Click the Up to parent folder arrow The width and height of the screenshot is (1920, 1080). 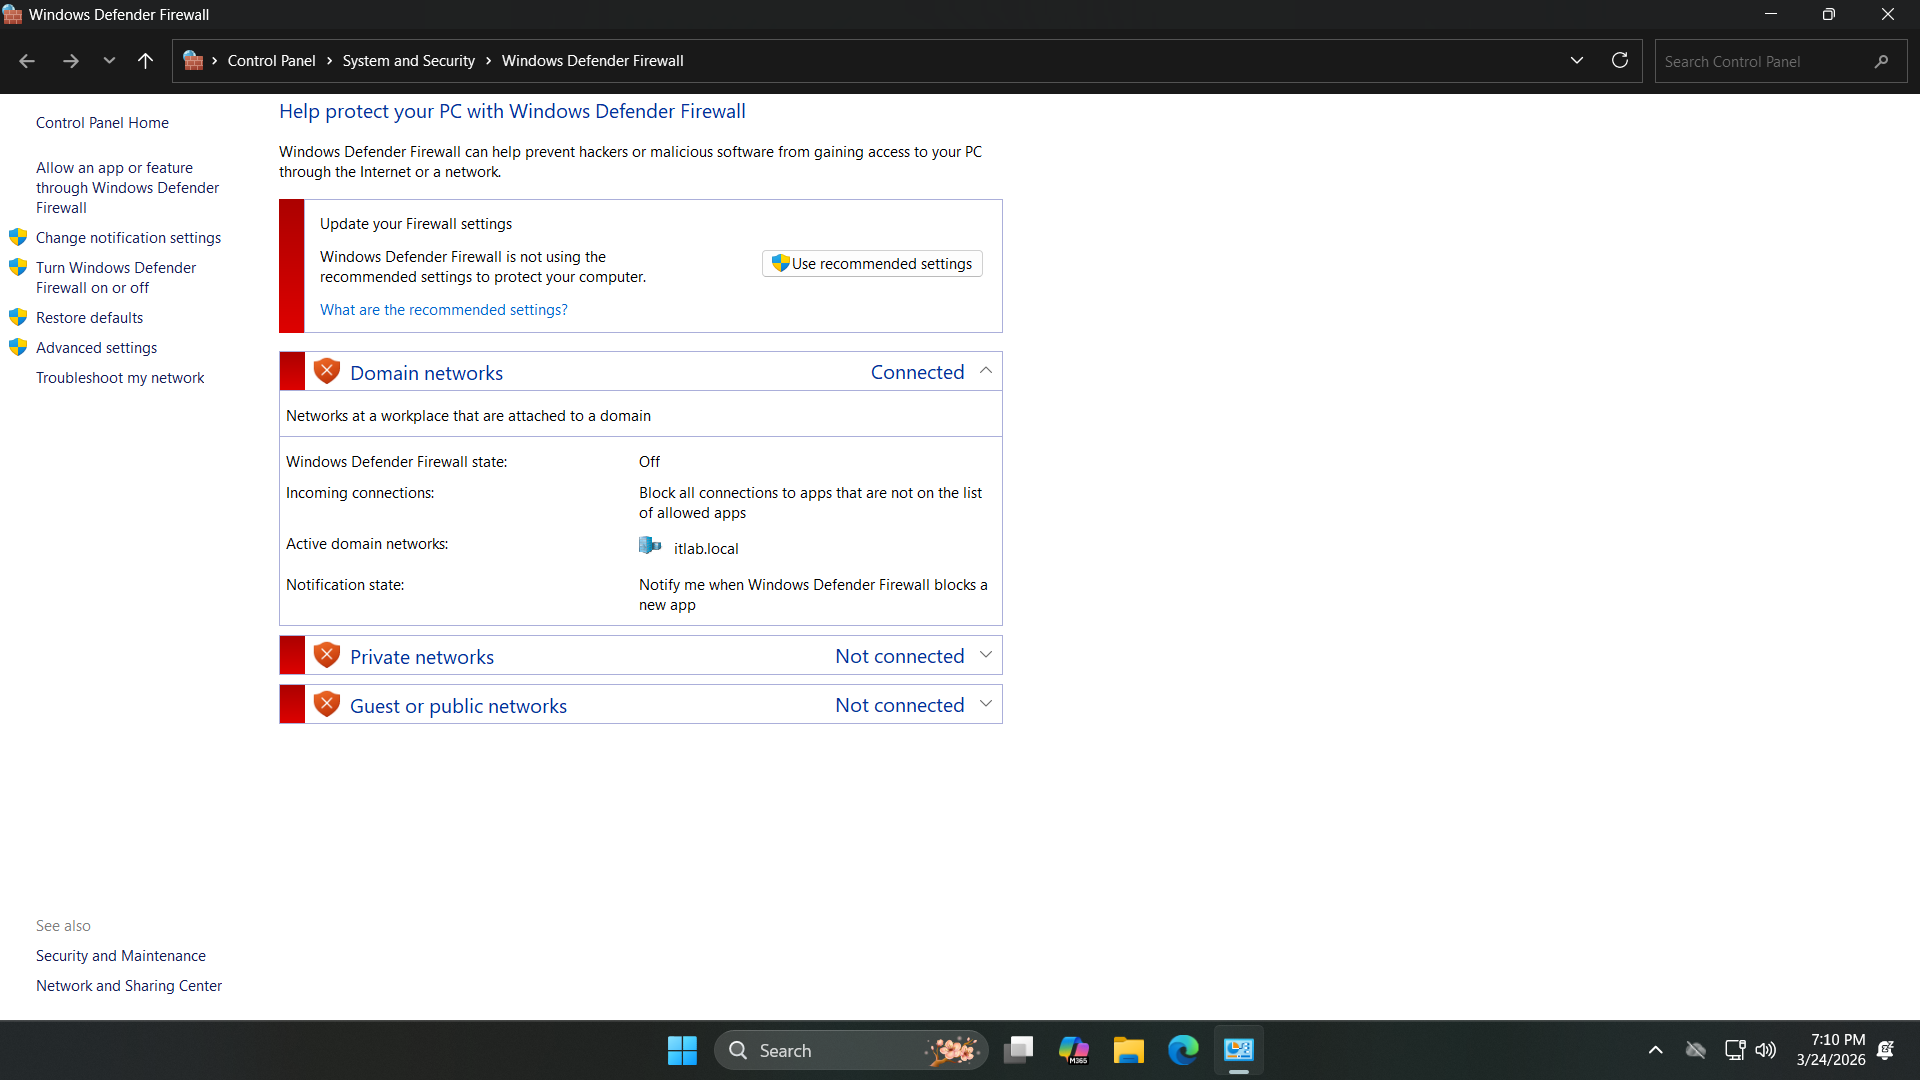pyautogui.click(x=145, y=61)
